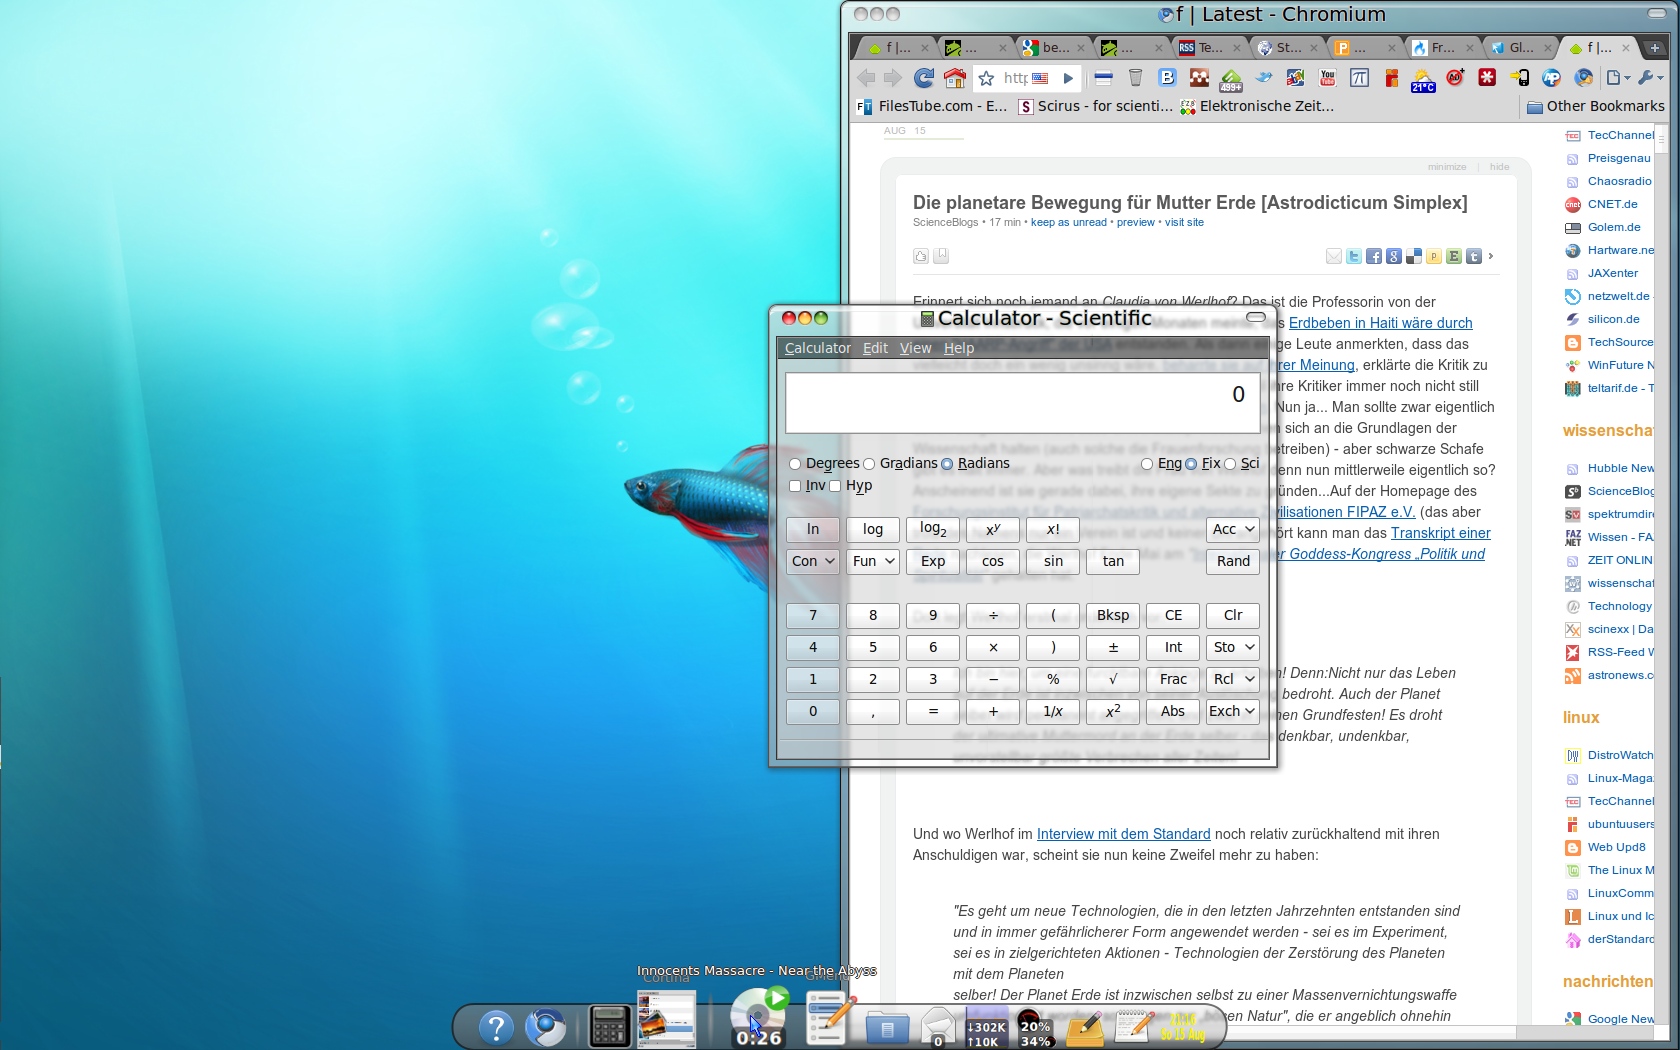Open a new tab in Chromium
Image resolution: width=1680 pixels, height=1050 pixels.
point(1654,47)
